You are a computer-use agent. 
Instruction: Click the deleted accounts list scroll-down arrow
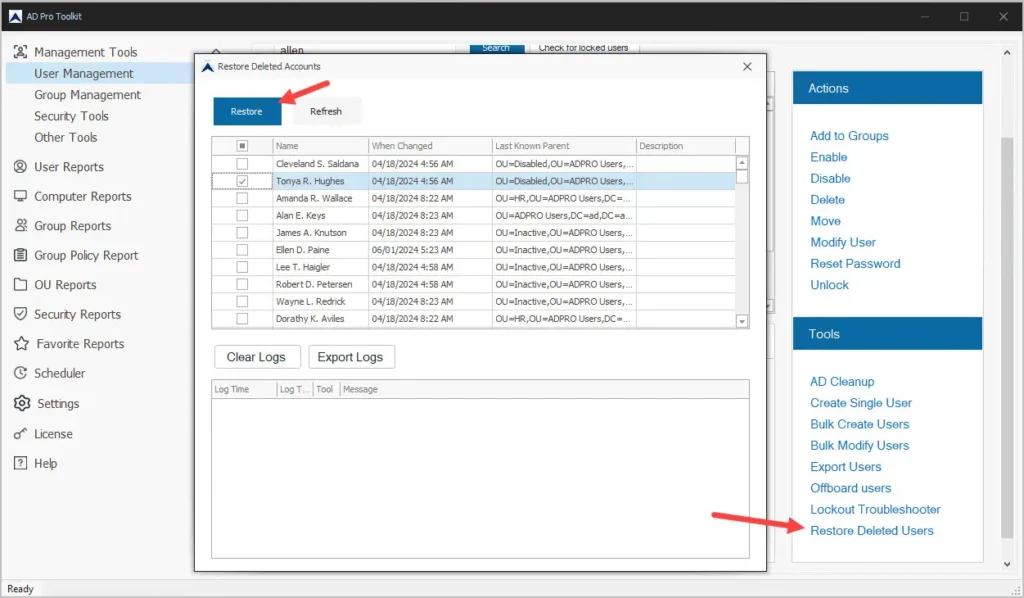(x=742, y=321)
